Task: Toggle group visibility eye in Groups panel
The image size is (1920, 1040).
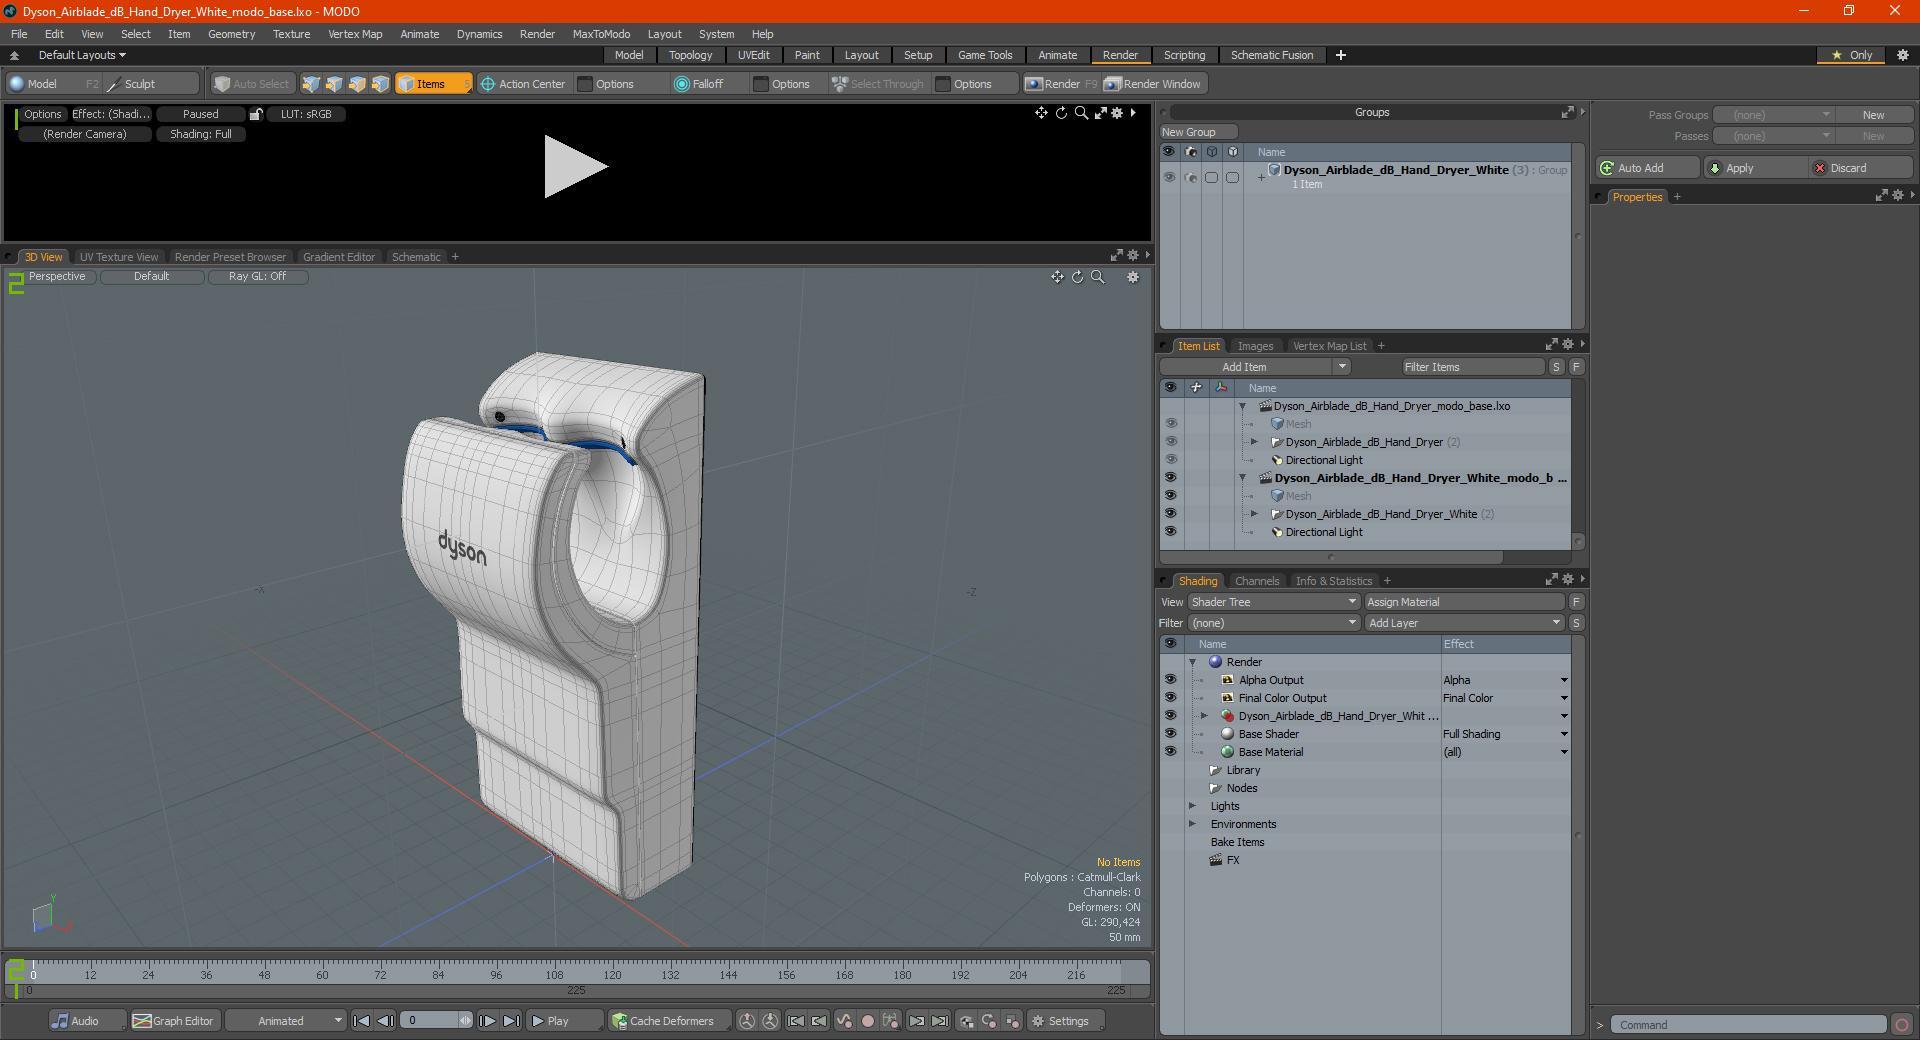Action: point(1169,177)
